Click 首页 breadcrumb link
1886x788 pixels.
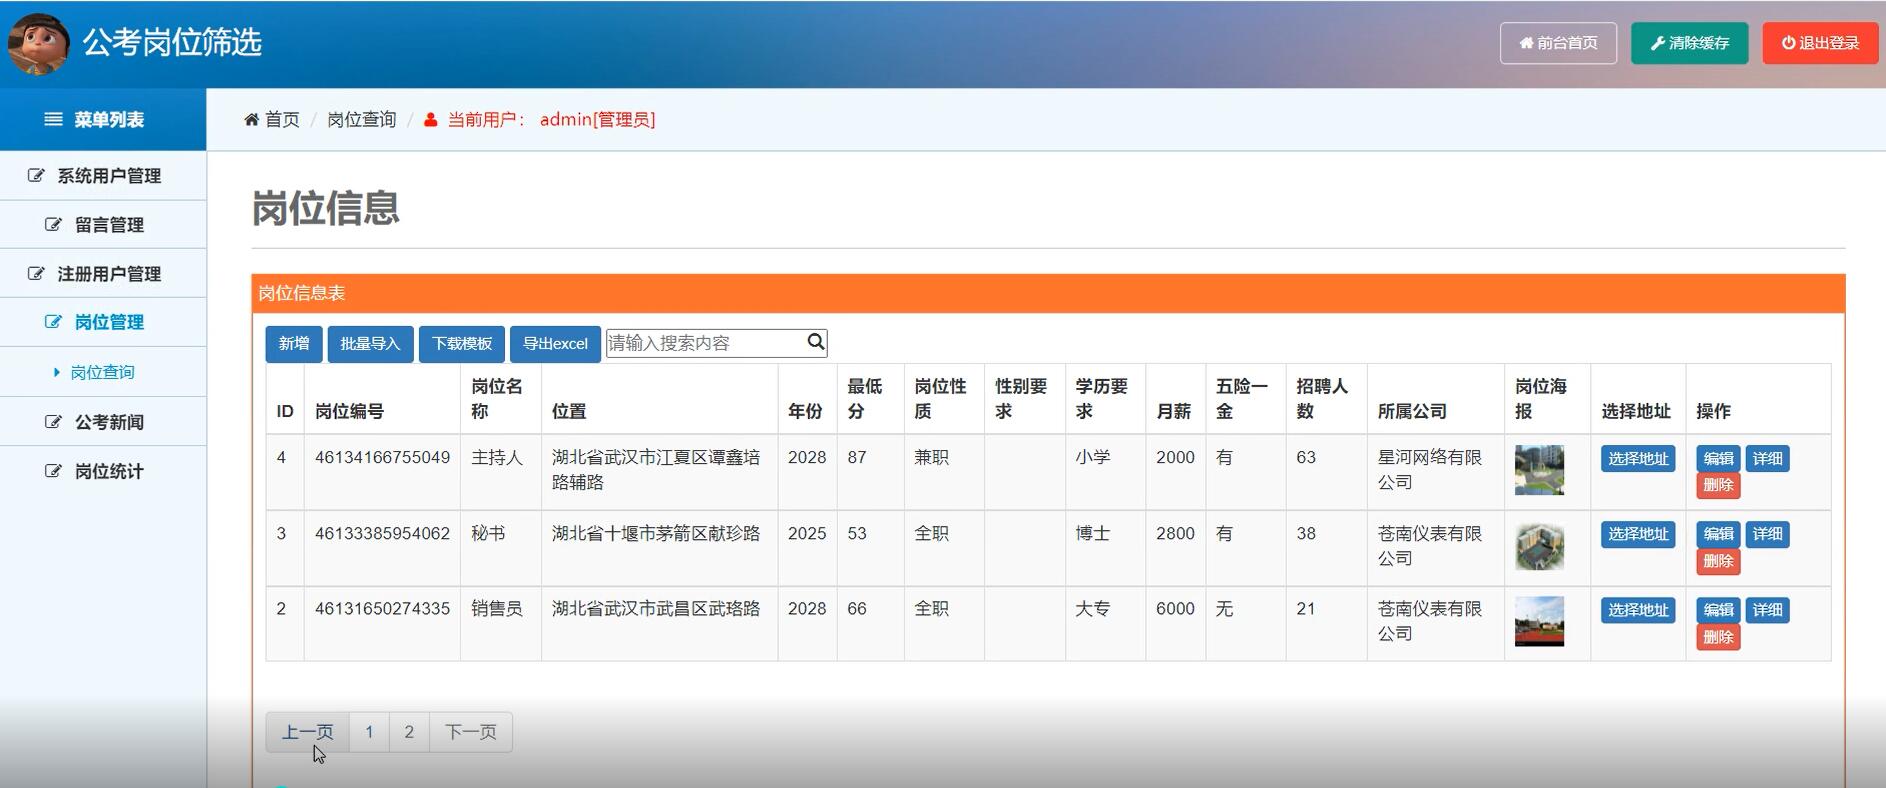tap(282, 120)
